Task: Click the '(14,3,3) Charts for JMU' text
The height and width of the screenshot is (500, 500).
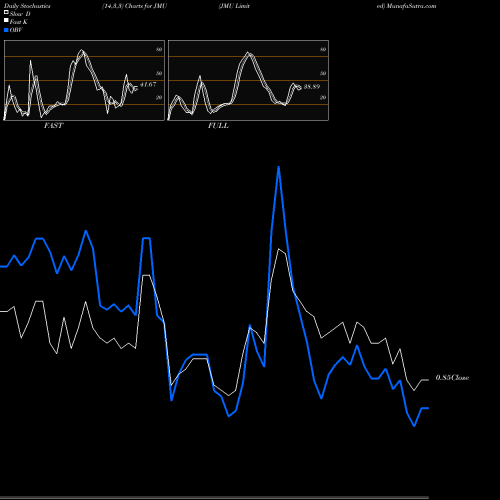Action: (x=135, y=6)
